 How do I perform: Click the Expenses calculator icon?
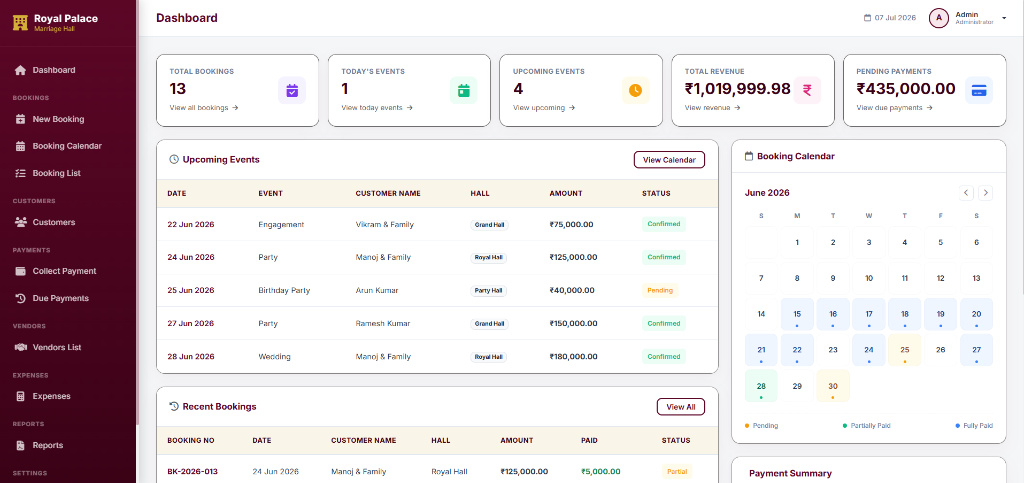[x=20, y=396]
